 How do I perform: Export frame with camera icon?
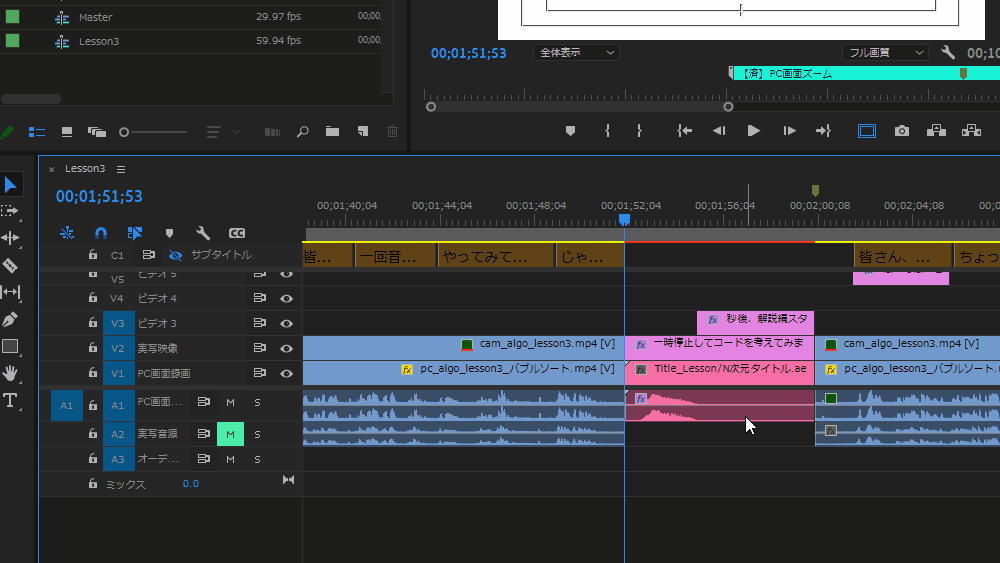click(x=902, y=131)
